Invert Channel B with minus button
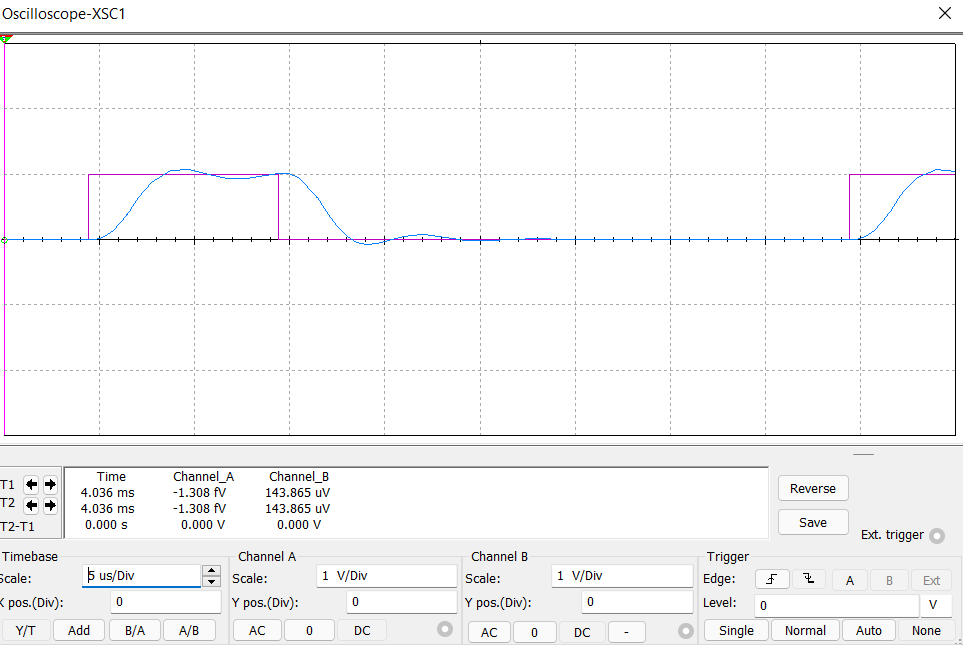The image size is (963, 645). 626,632
